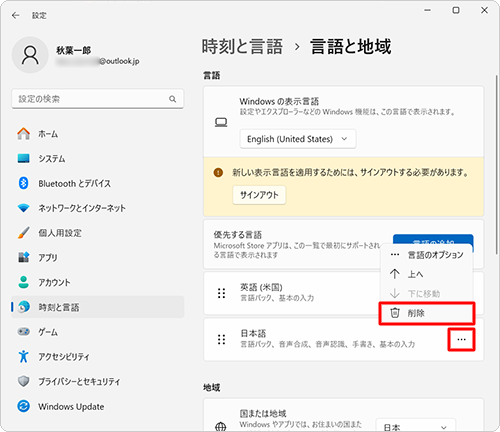Click the search magnifier icon
The height and width of the screenshot is (432, 500).
(172, 99)
